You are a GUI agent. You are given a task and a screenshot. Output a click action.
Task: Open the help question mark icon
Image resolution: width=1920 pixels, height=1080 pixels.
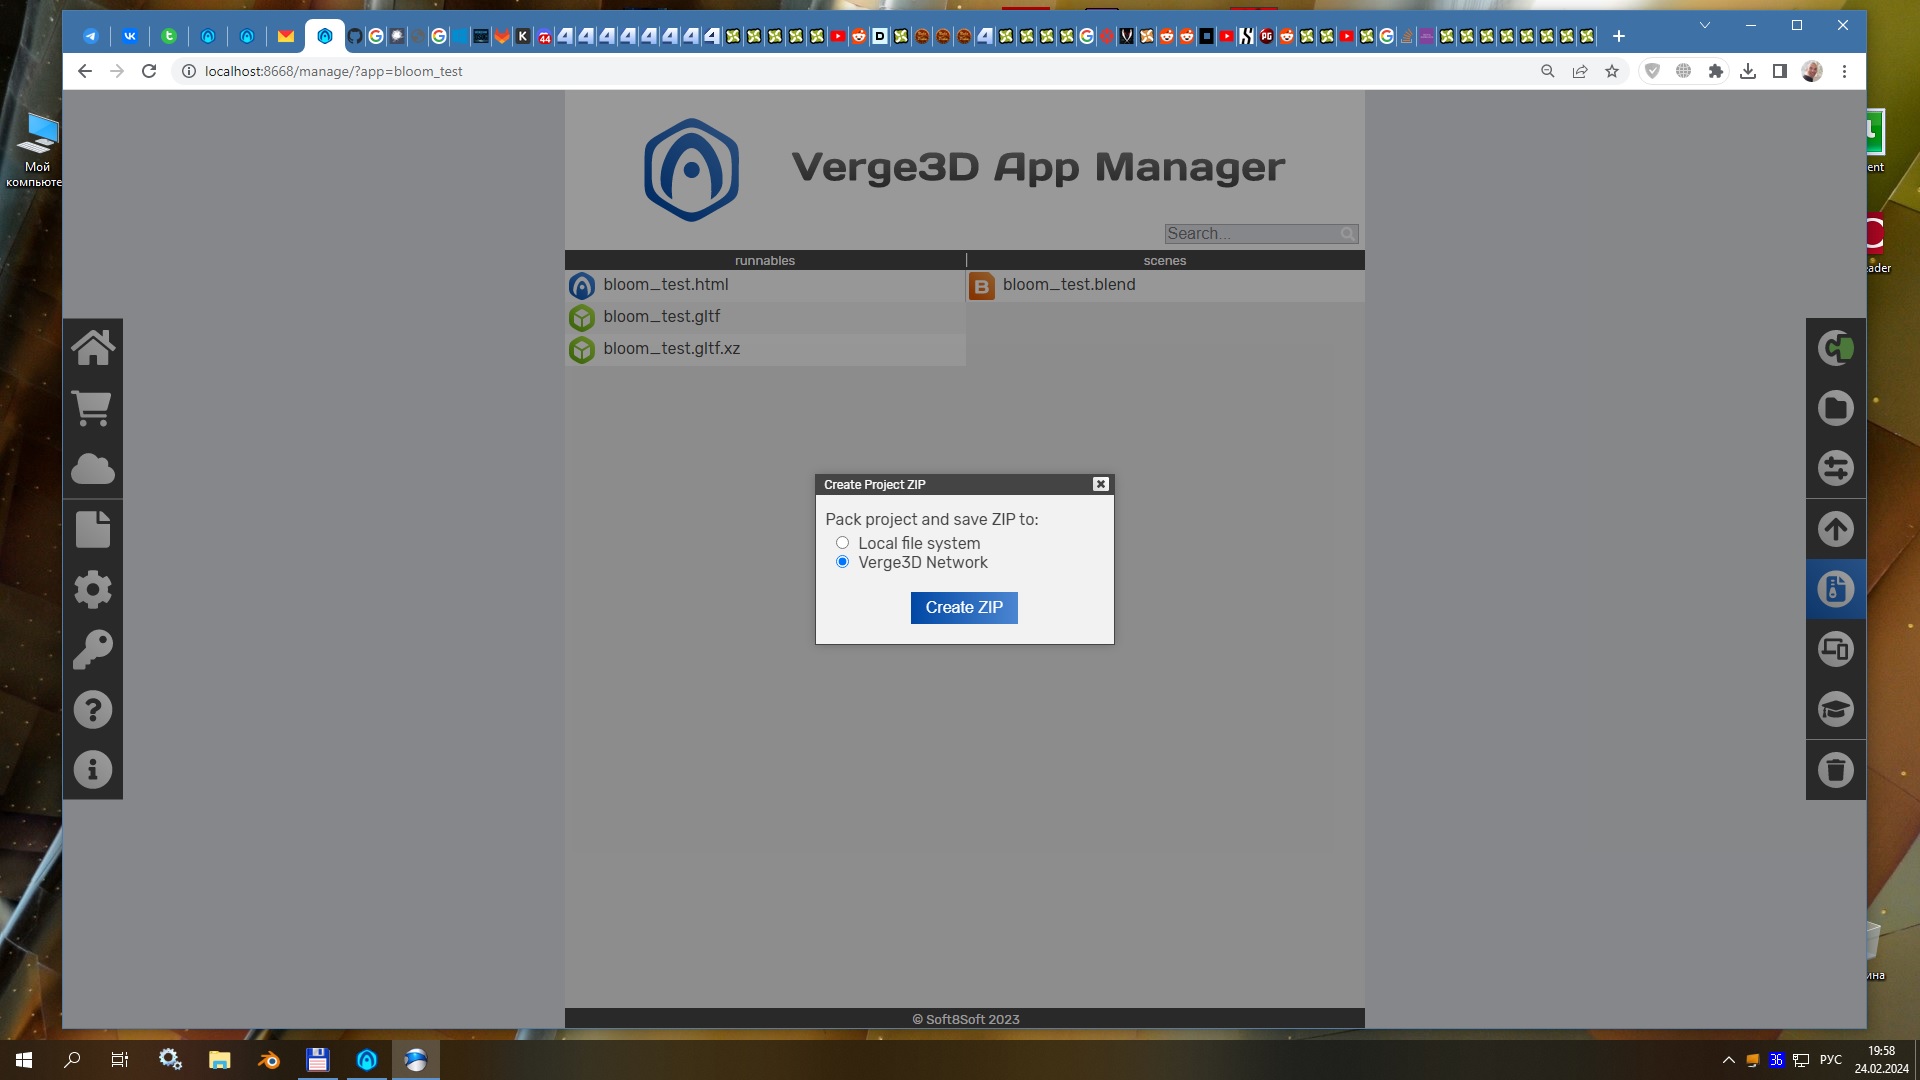(93, 710)
